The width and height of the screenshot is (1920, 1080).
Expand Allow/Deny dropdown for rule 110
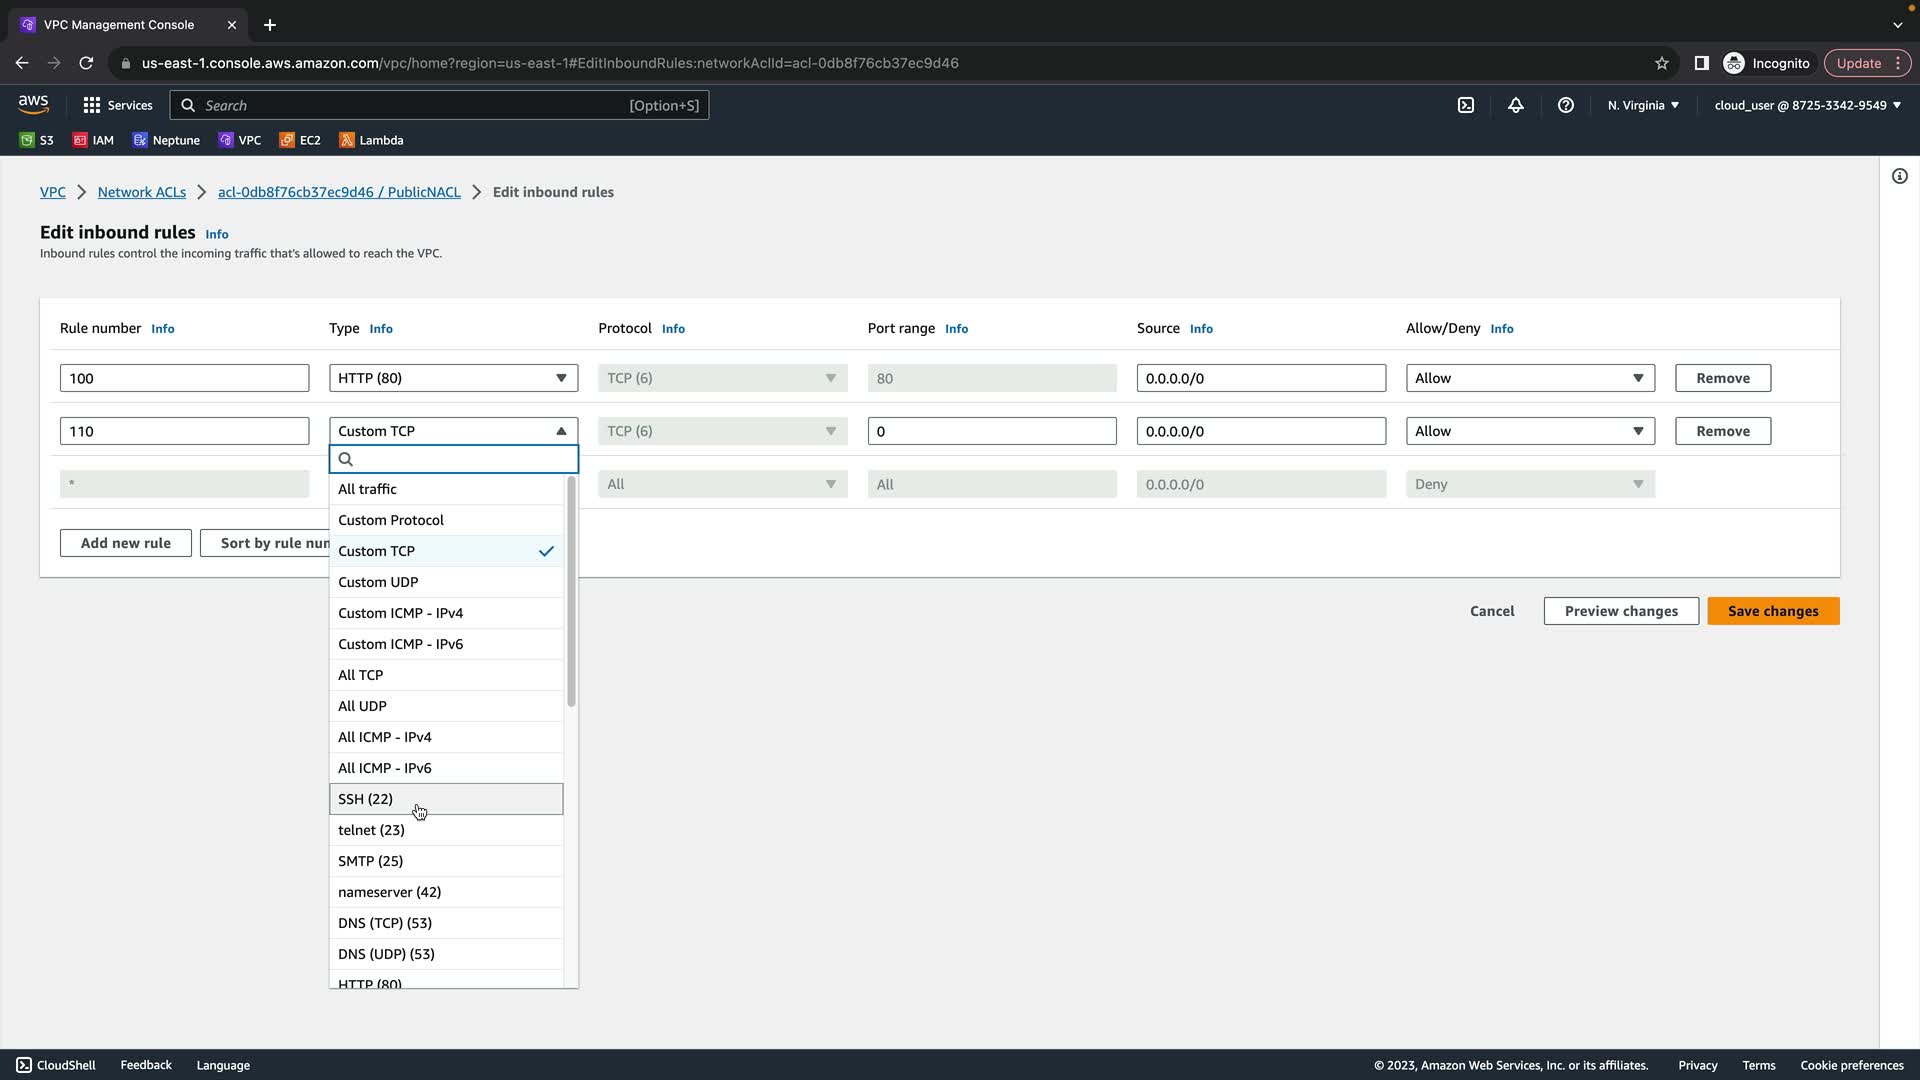pos(1529,431)
